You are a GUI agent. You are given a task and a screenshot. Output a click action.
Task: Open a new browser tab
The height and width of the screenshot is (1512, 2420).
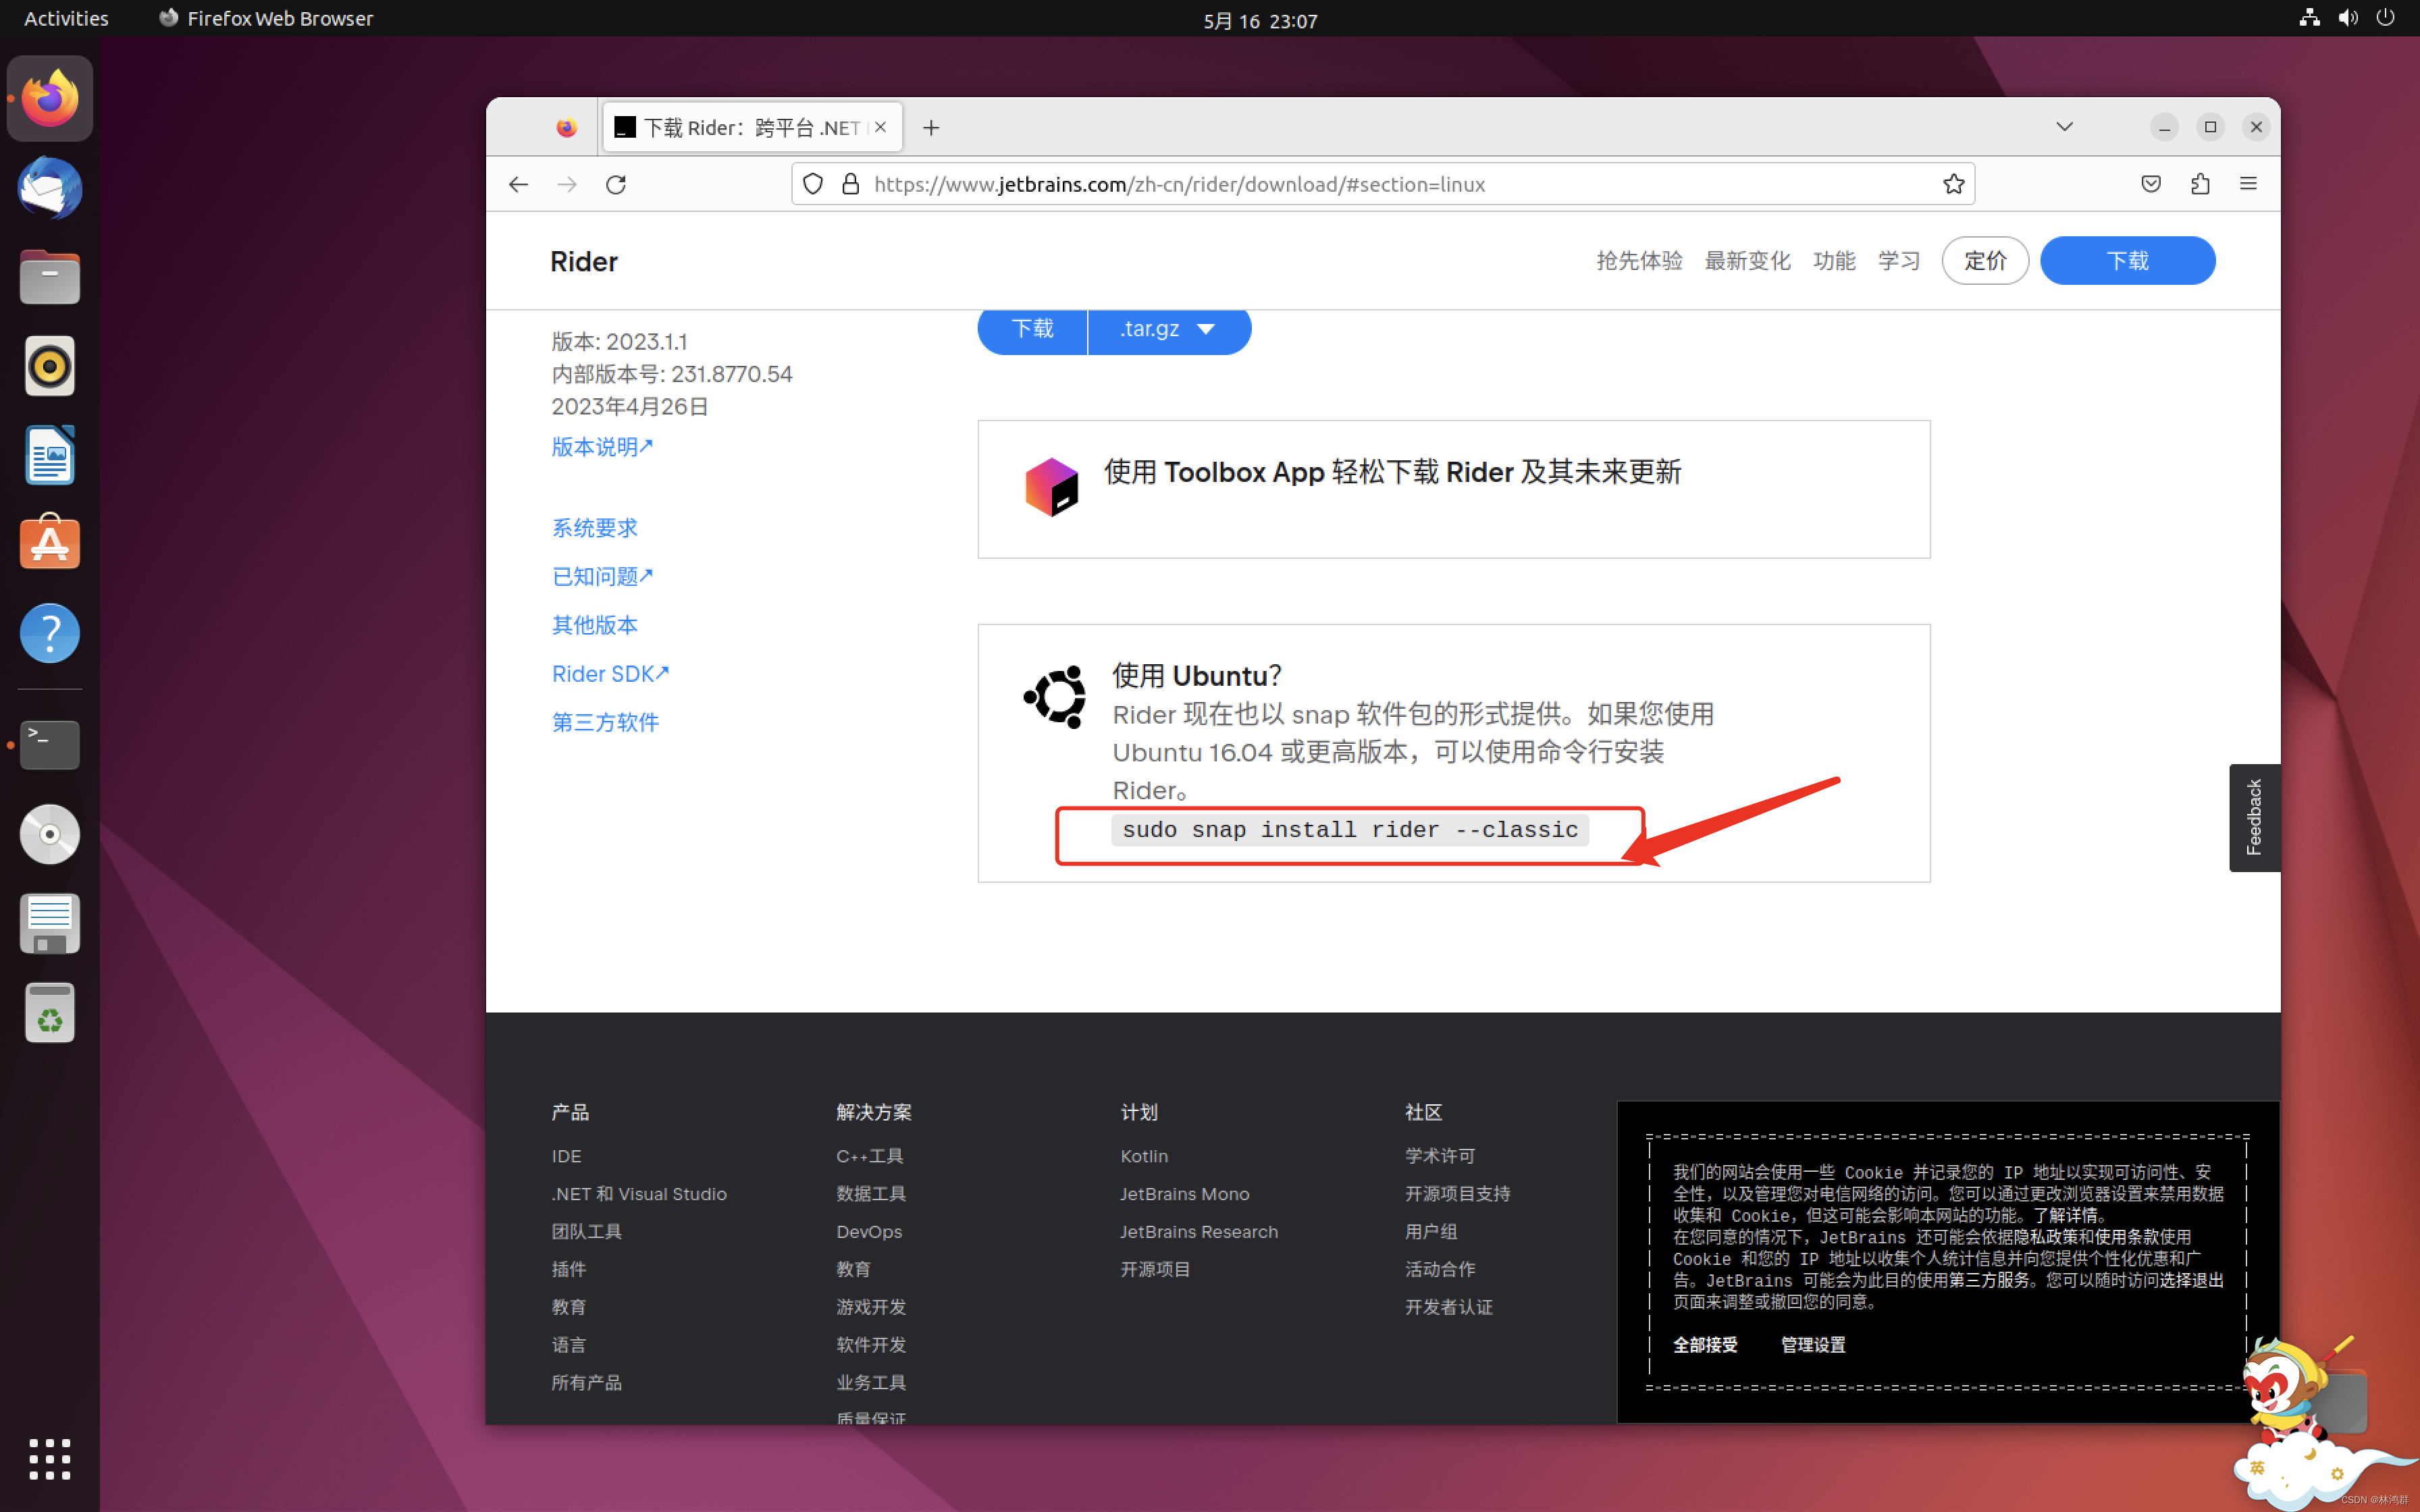click(931, 128)
